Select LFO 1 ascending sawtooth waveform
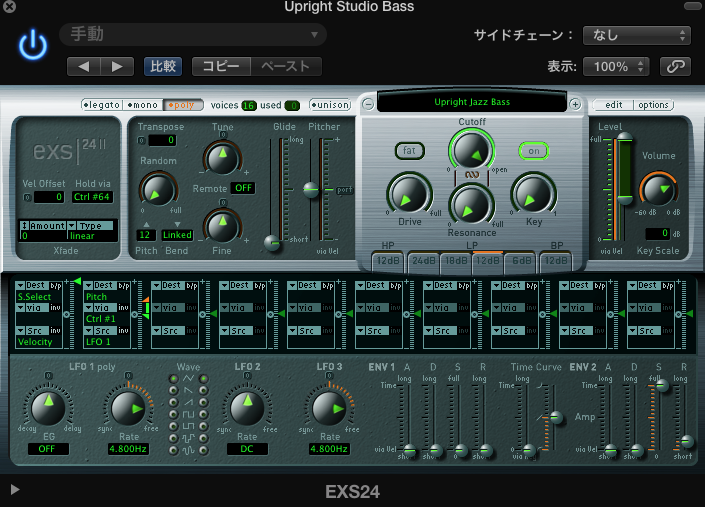Screen dimensions: 705x507 (x=174, y=402)
